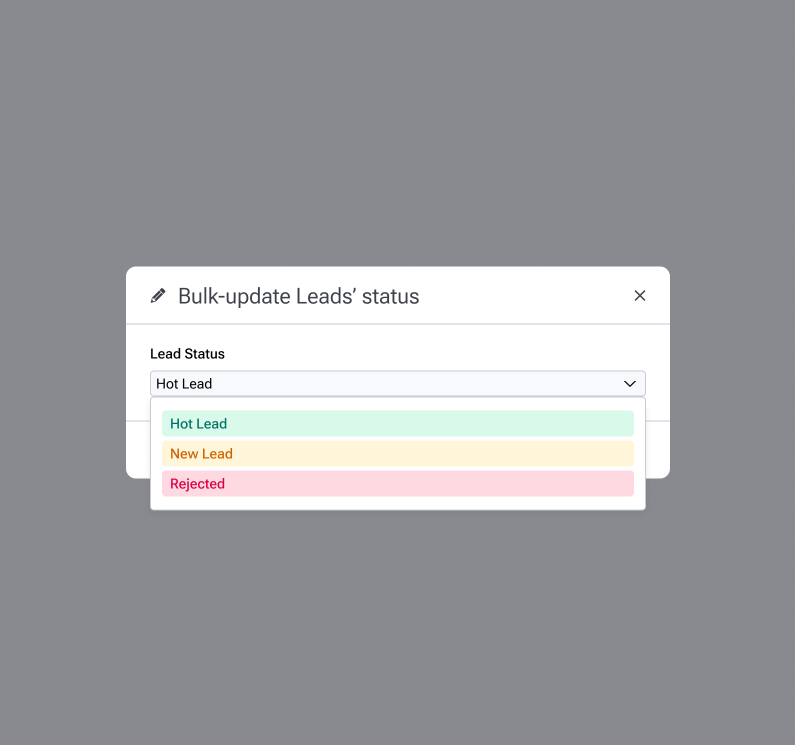795x745 pixels.
Task: Close the Bulk-update Leads' status dialog
Action: click(x=640, y=296)
